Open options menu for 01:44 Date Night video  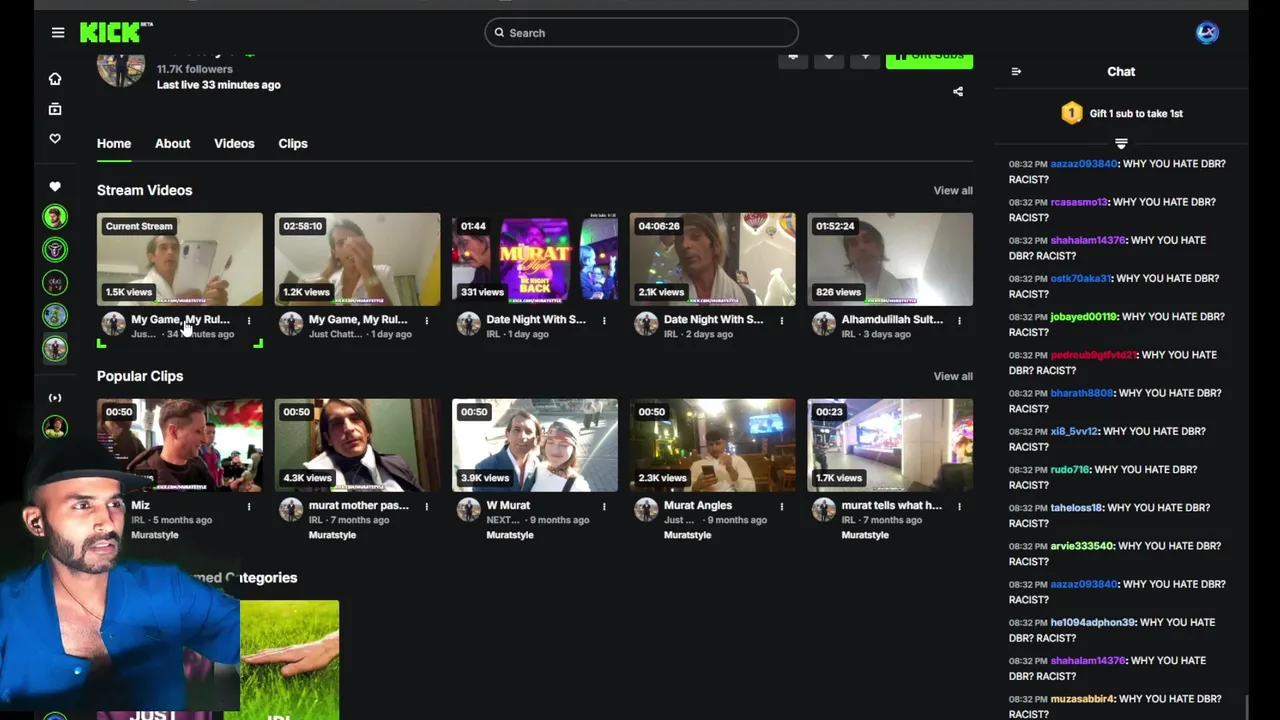click(x=604, y=321)
